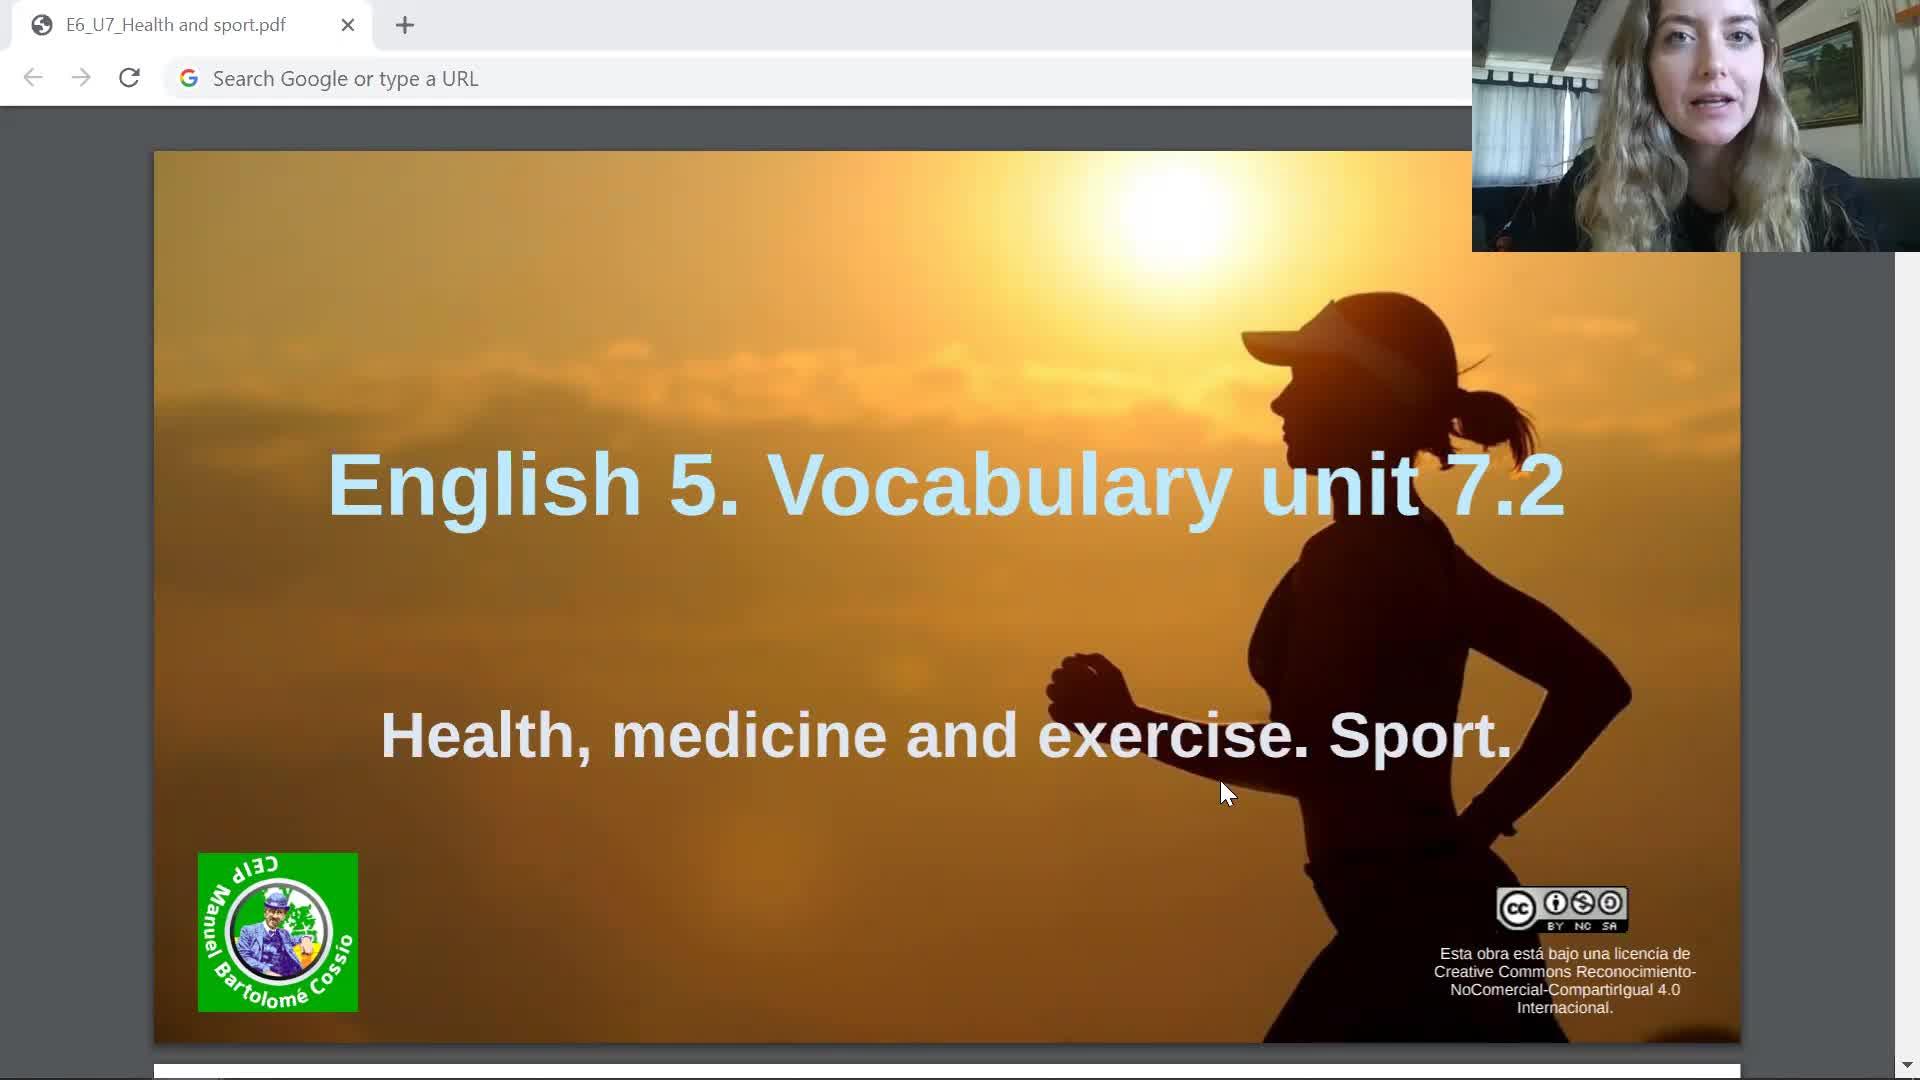The width and height of the screenshot is (1920, 1080).
Task: Open a new tab with plus icon
Action: 405,25
